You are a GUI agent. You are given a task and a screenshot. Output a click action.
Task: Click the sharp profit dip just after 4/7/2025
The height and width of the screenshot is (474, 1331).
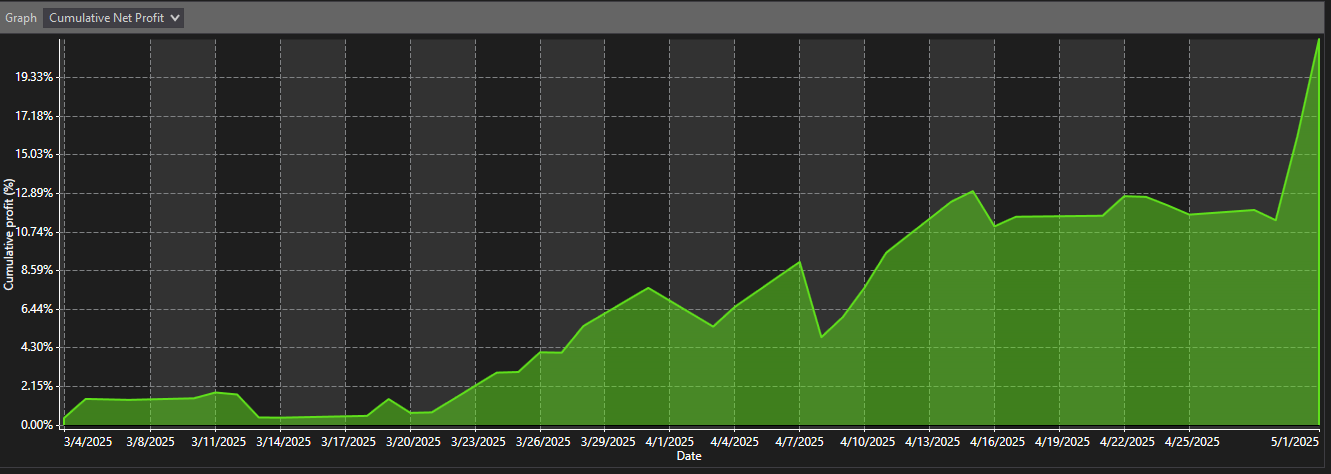[x=821, y=336]
